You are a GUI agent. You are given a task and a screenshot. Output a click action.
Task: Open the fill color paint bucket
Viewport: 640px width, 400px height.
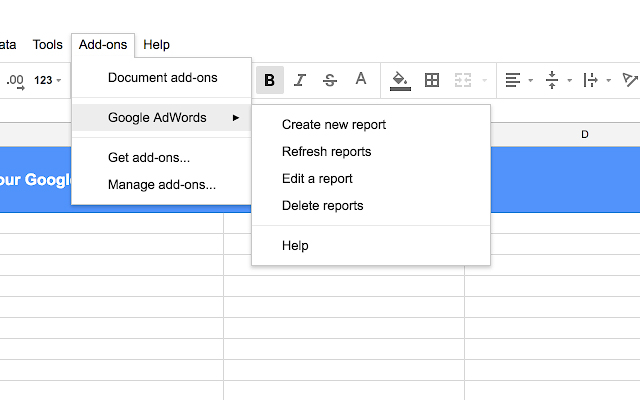(x=400, y=80)
